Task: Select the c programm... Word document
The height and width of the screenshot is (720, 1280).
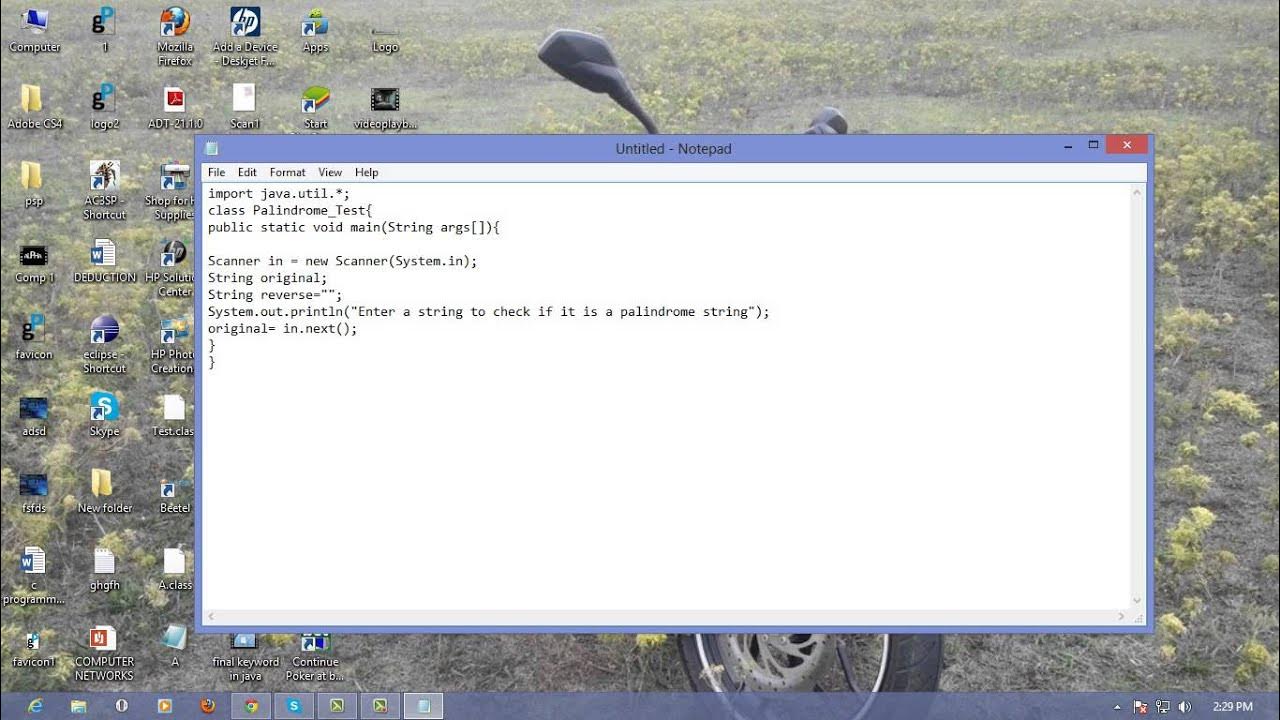Action: 34,575
